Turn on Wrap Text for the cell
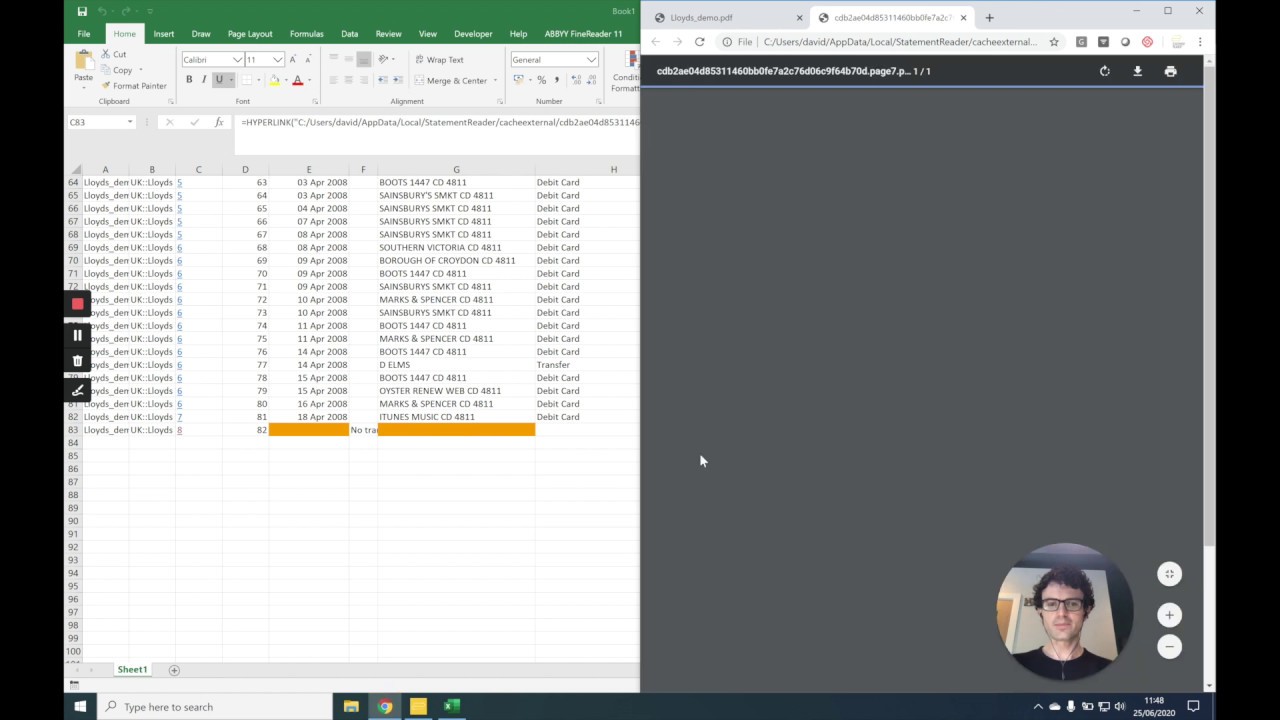 [x=440, y=60]
